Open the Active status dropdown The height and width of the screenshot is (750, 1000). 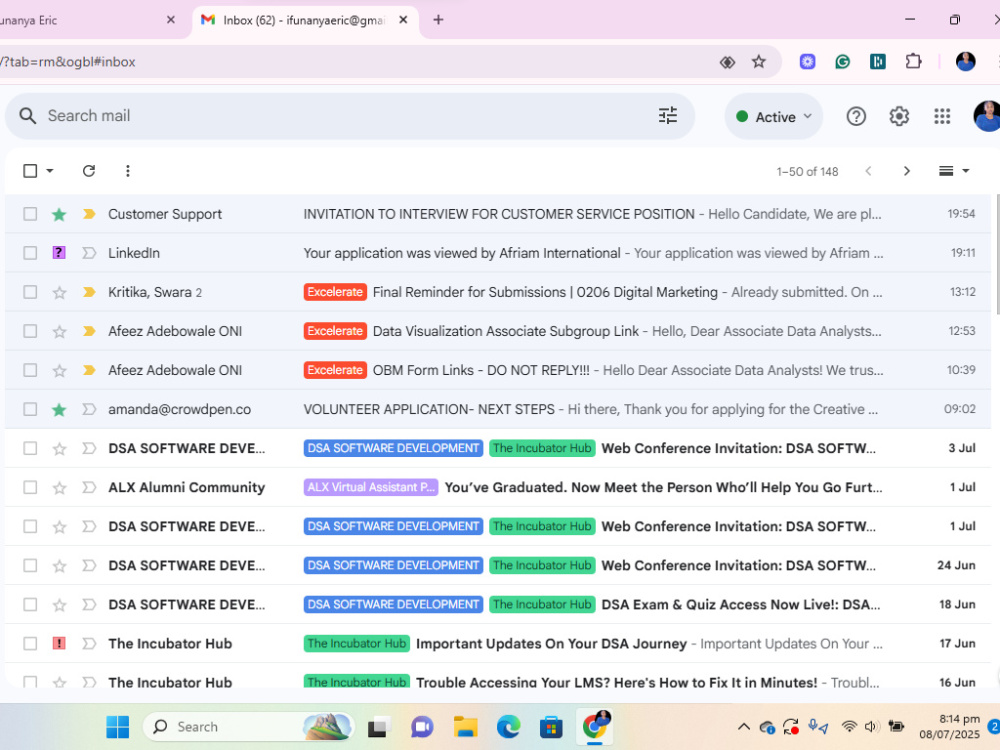point(774,117)
